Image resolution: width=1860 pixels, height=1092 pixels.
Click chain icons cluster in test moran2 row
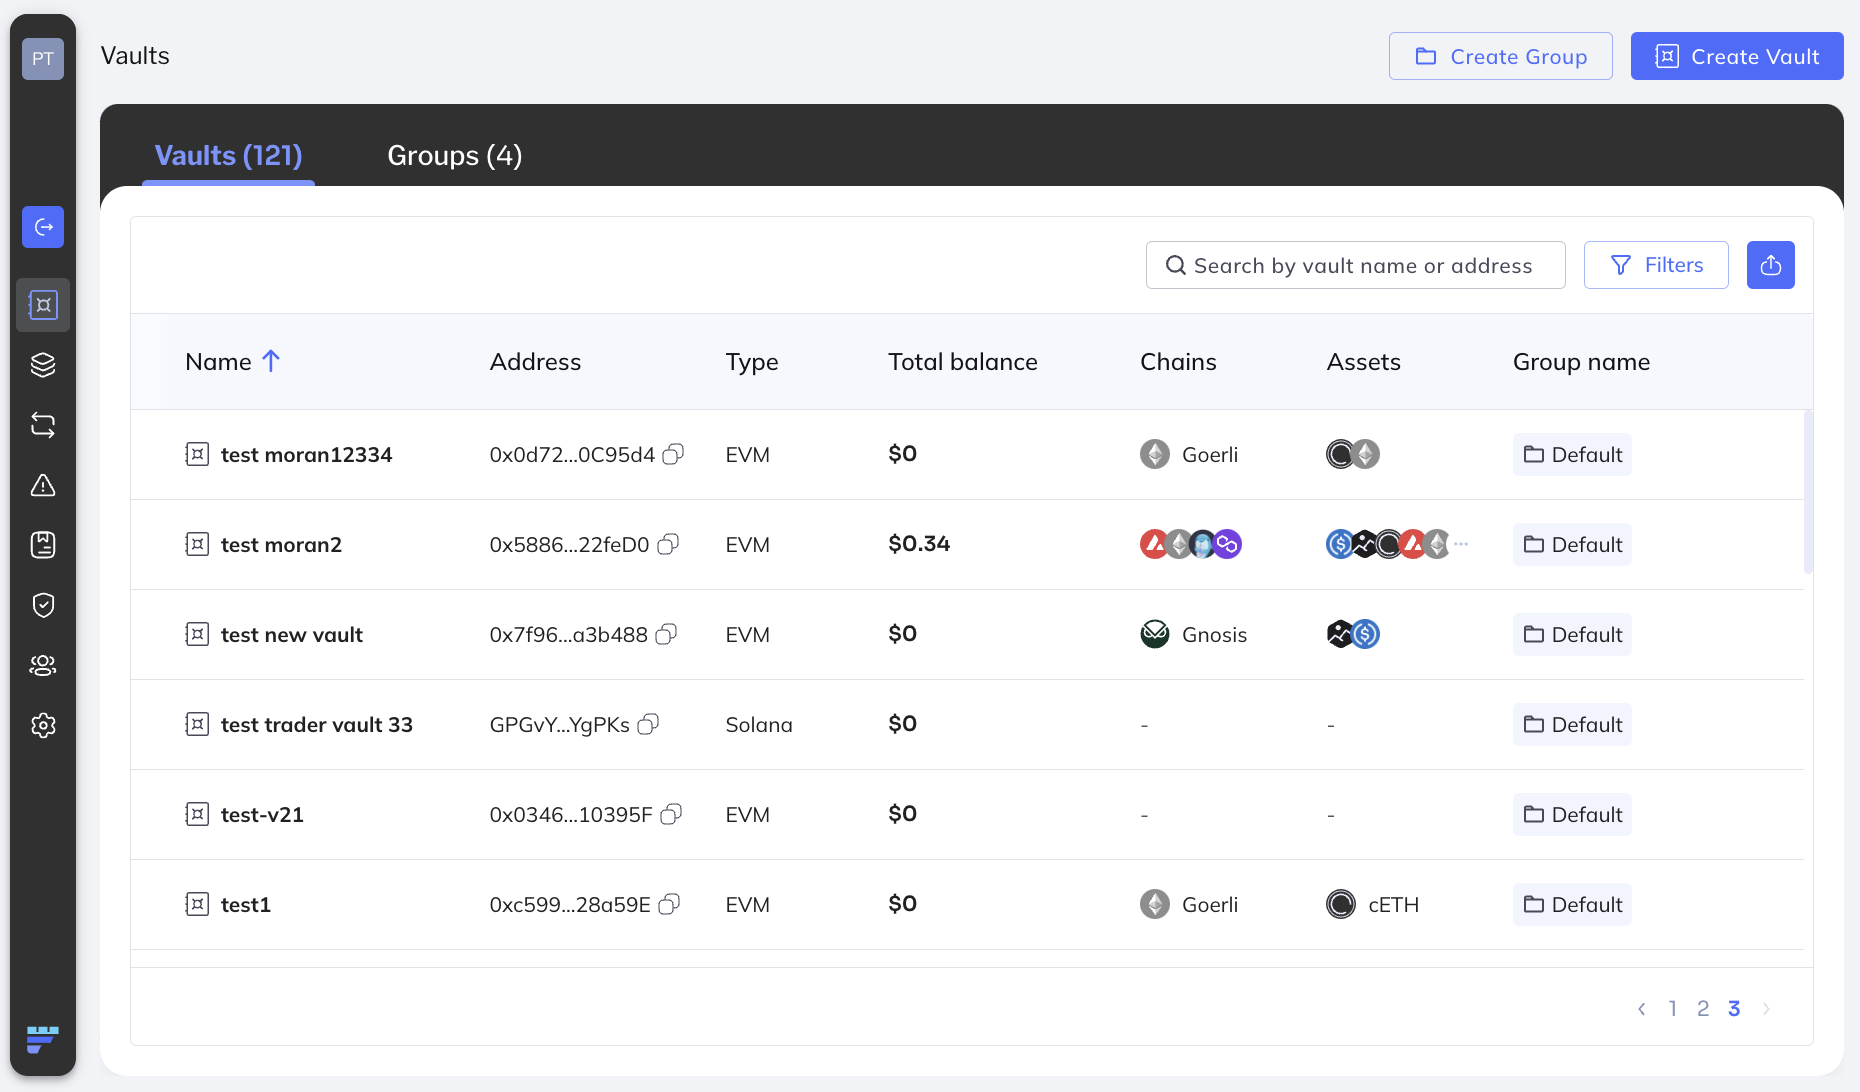(1191, 544)
